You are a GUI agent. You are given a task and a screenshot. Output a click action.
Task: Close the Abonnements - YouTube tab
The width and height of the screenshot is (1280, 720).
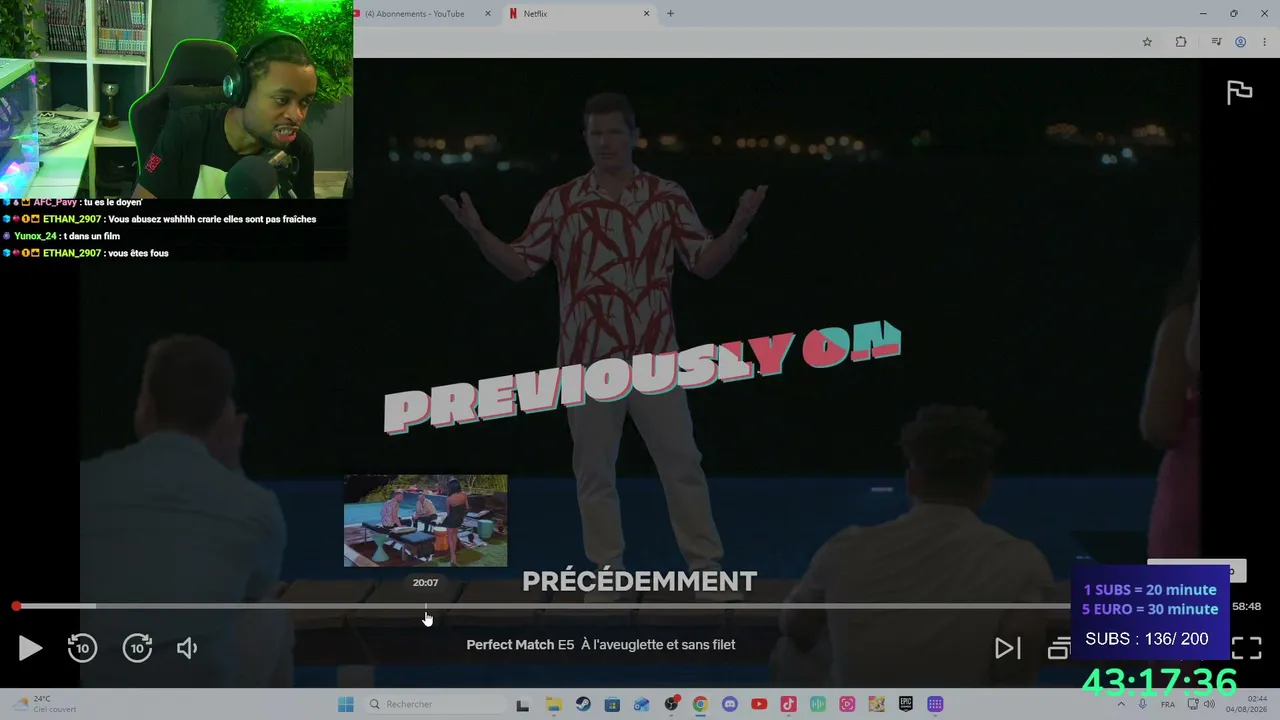[x=488, y=14]
